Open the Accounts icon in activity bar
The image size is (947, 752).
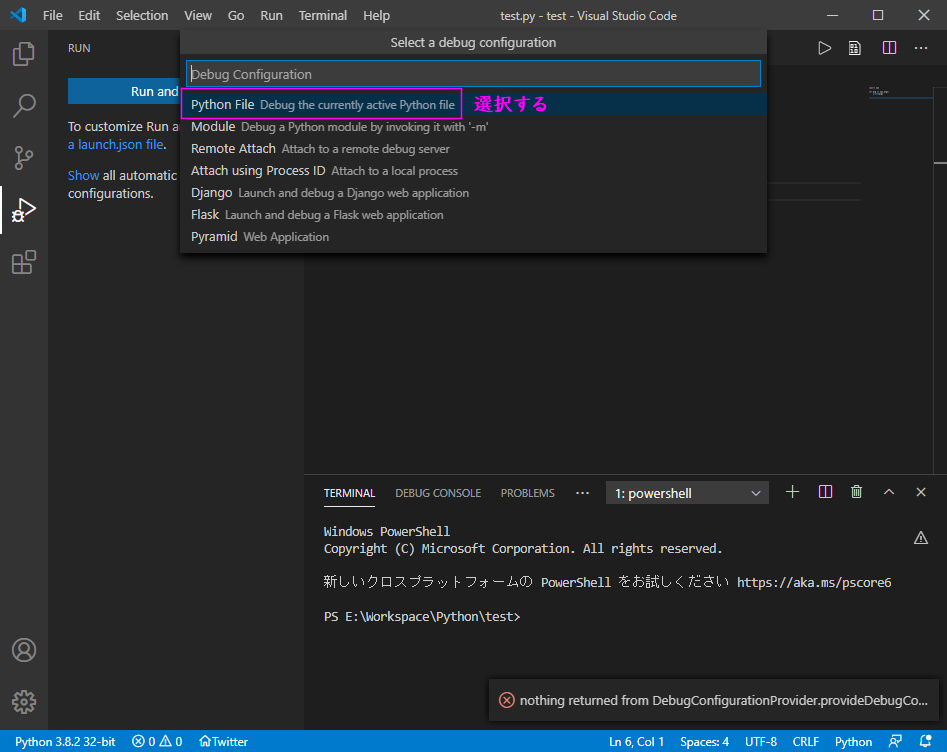click(24, 650)
